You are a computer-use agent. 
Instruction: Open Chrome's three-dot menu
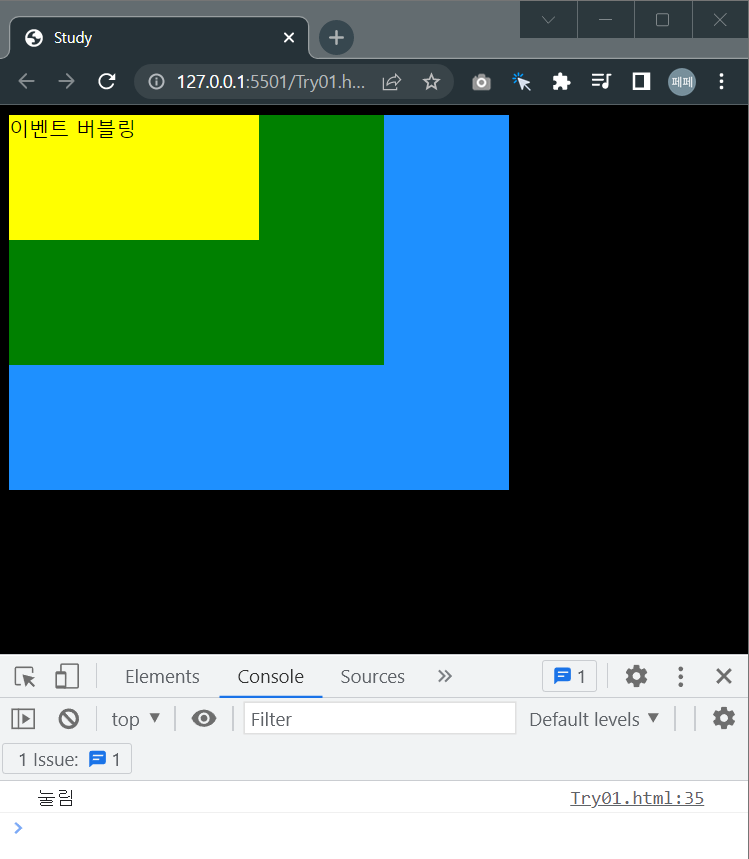722,82
